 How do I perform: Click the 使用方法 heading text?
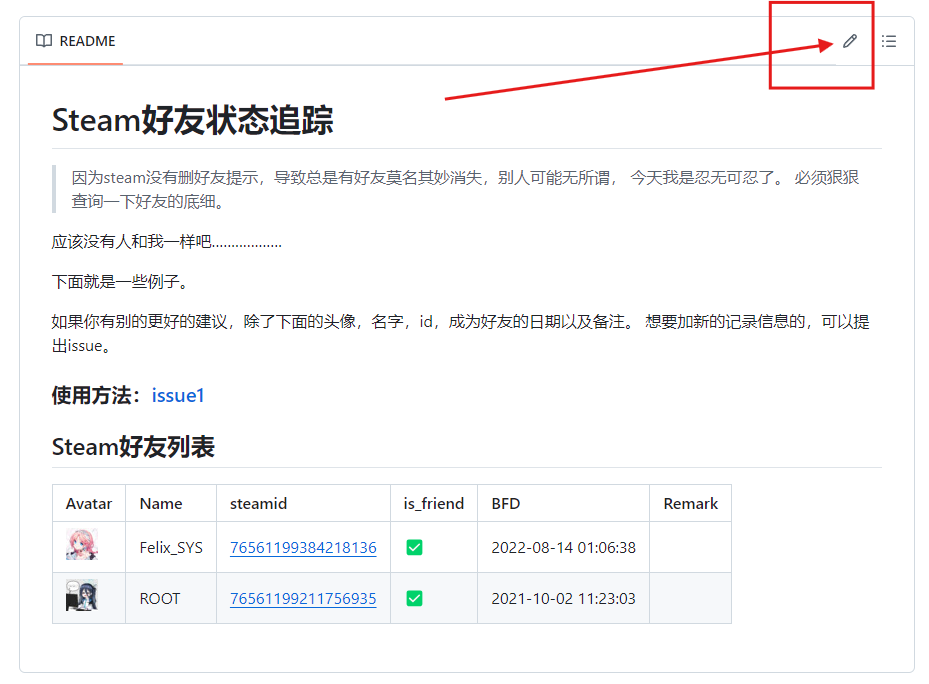[x=95, y=395]
